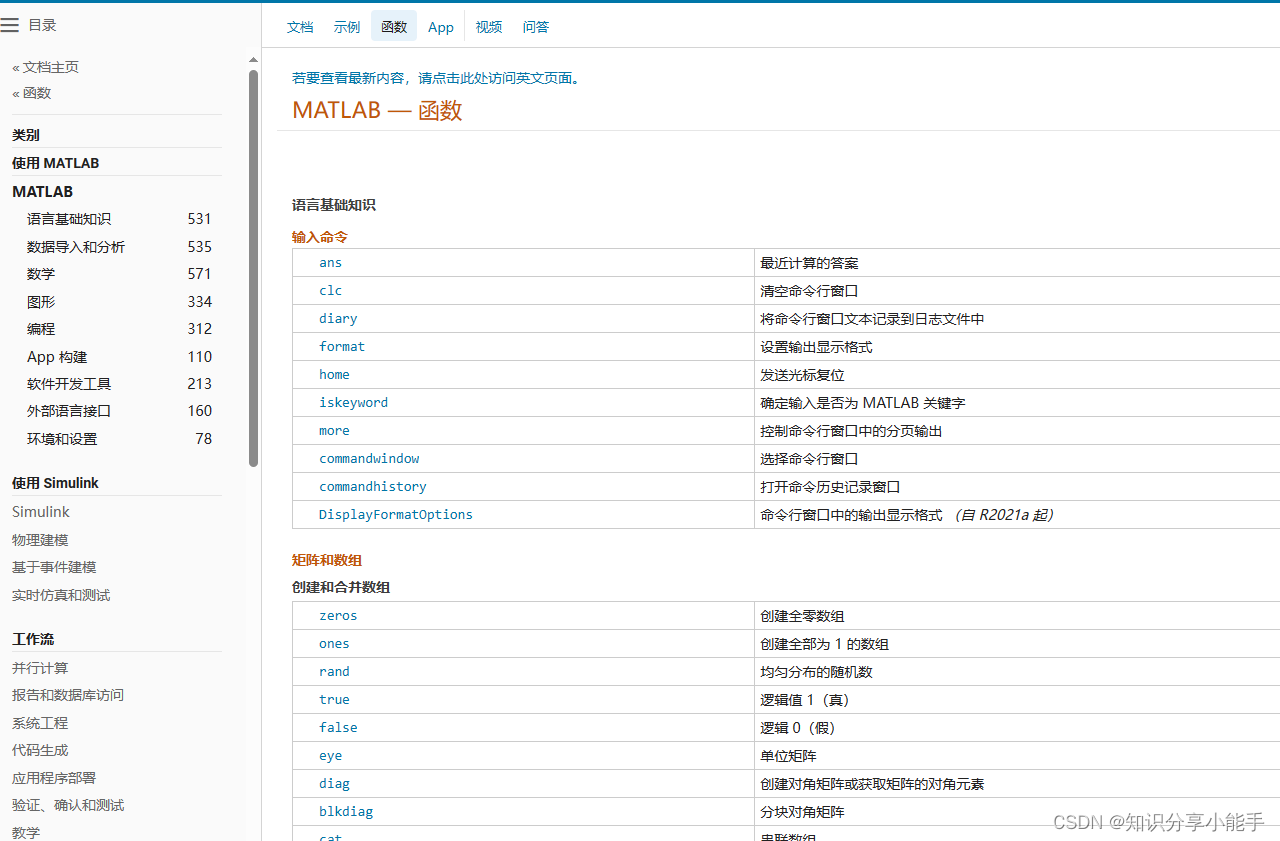Open 系统工程 link
Viewport: 1280px width, 841px height.
tap(40, 723)
